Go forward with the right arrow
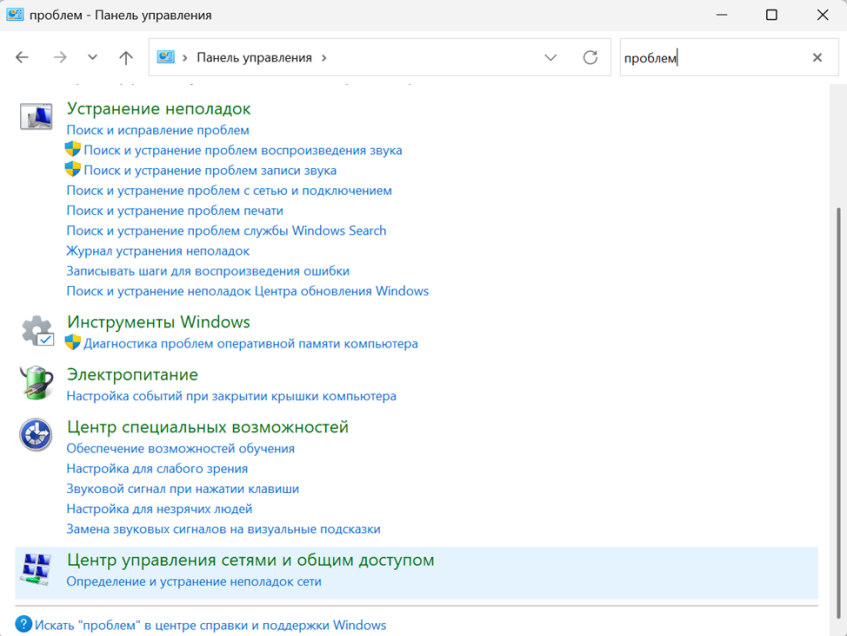This screenshot has height=636, width=847. pos(60,57)
